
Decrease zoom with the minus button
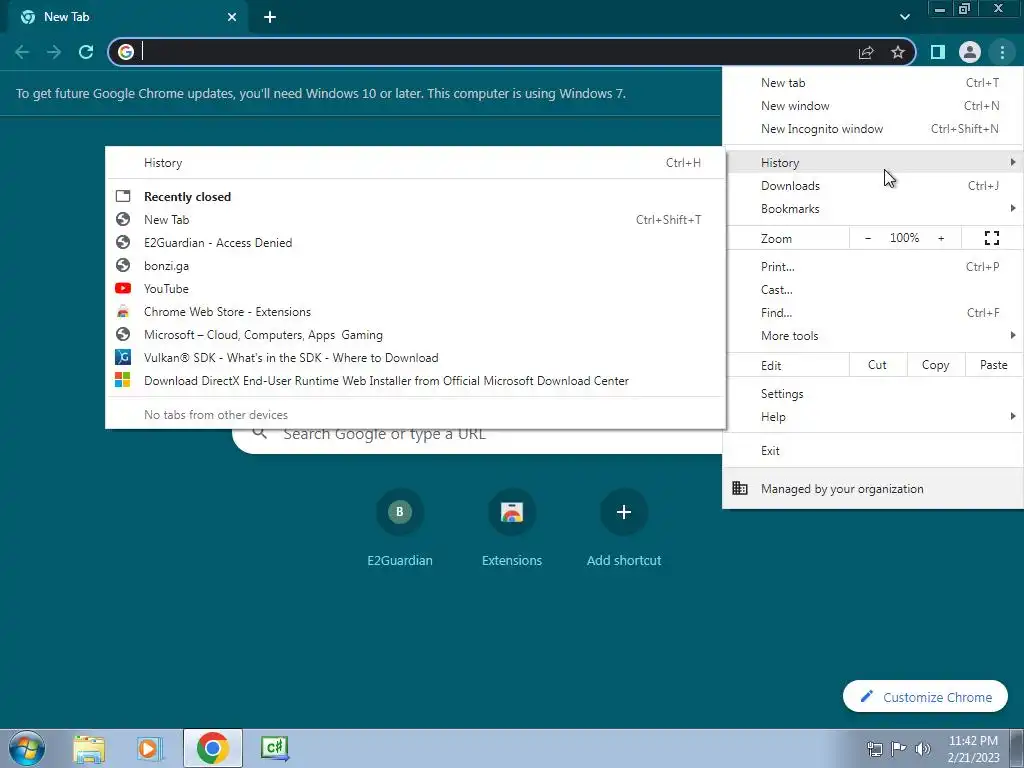tap(868, 238)
